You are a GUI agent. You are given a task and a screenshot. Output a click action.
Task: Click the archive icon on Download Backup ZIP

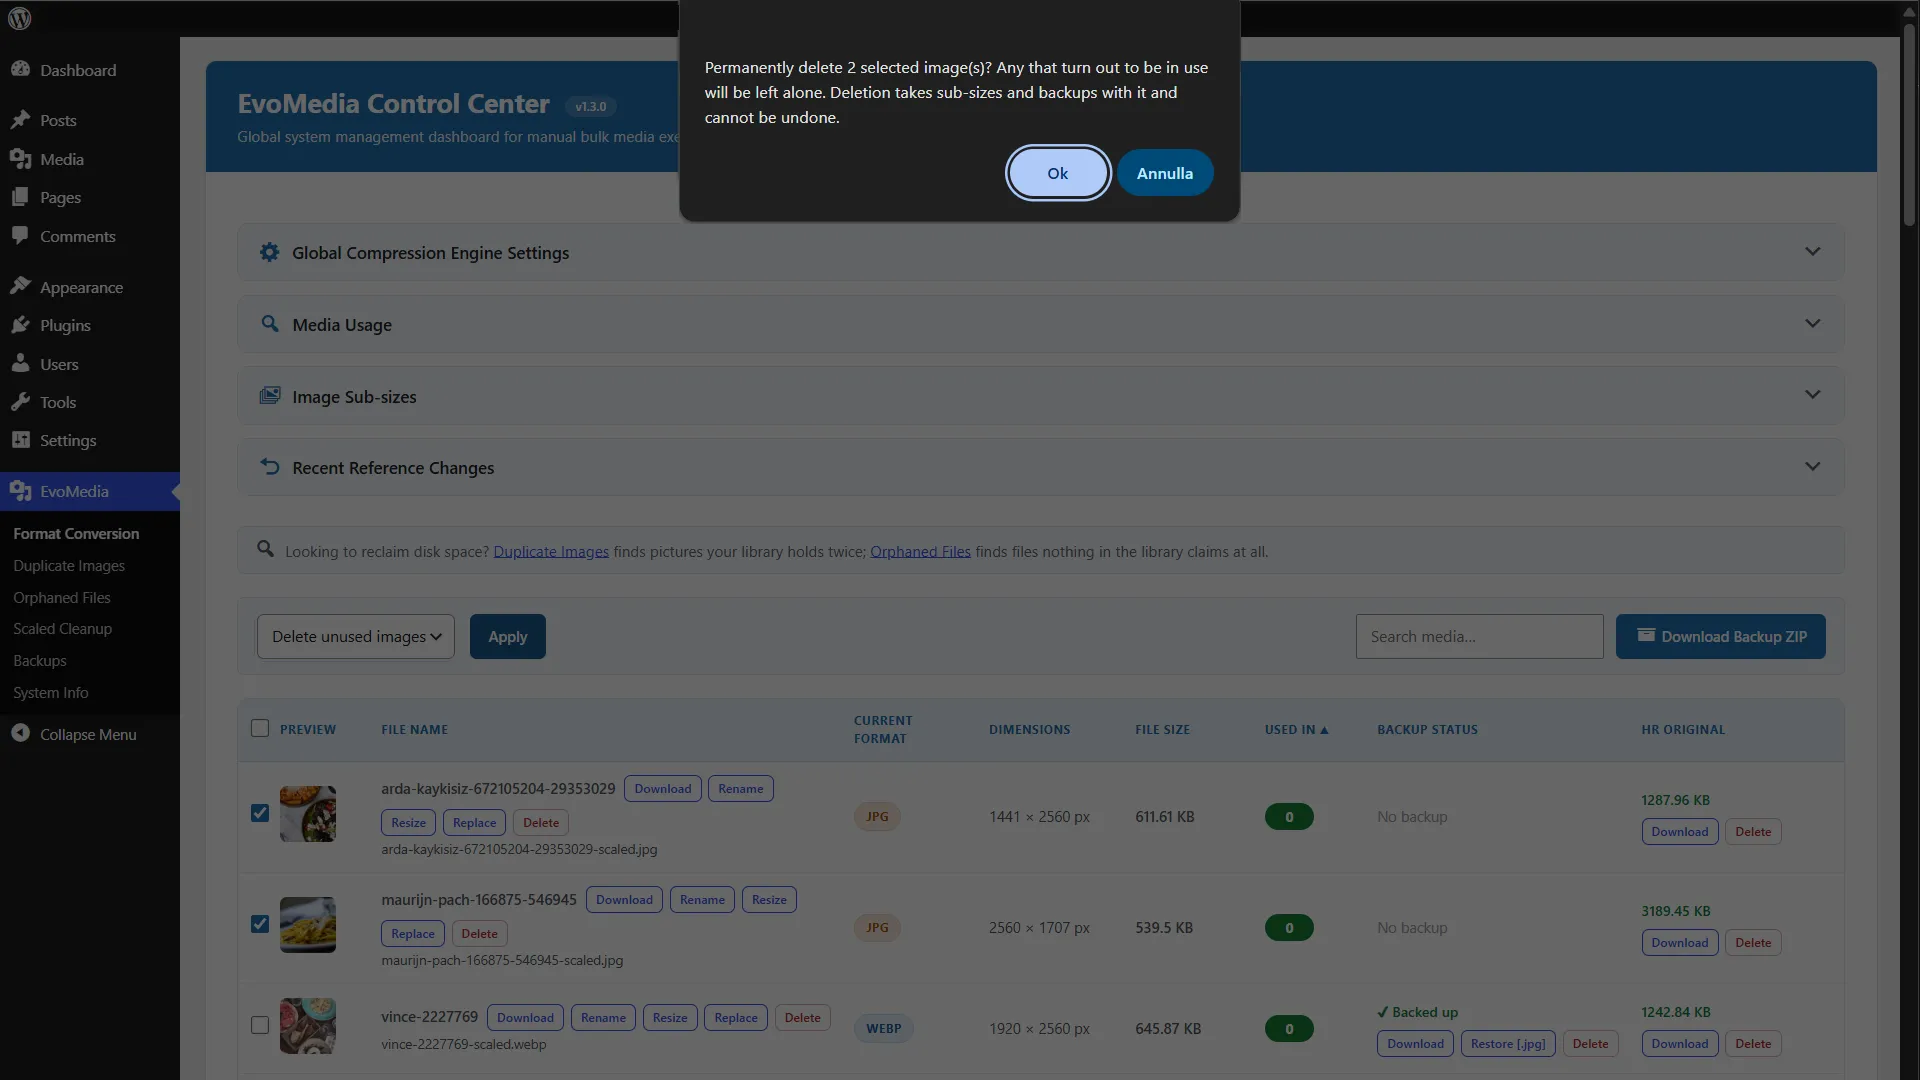click(1646, 635)
